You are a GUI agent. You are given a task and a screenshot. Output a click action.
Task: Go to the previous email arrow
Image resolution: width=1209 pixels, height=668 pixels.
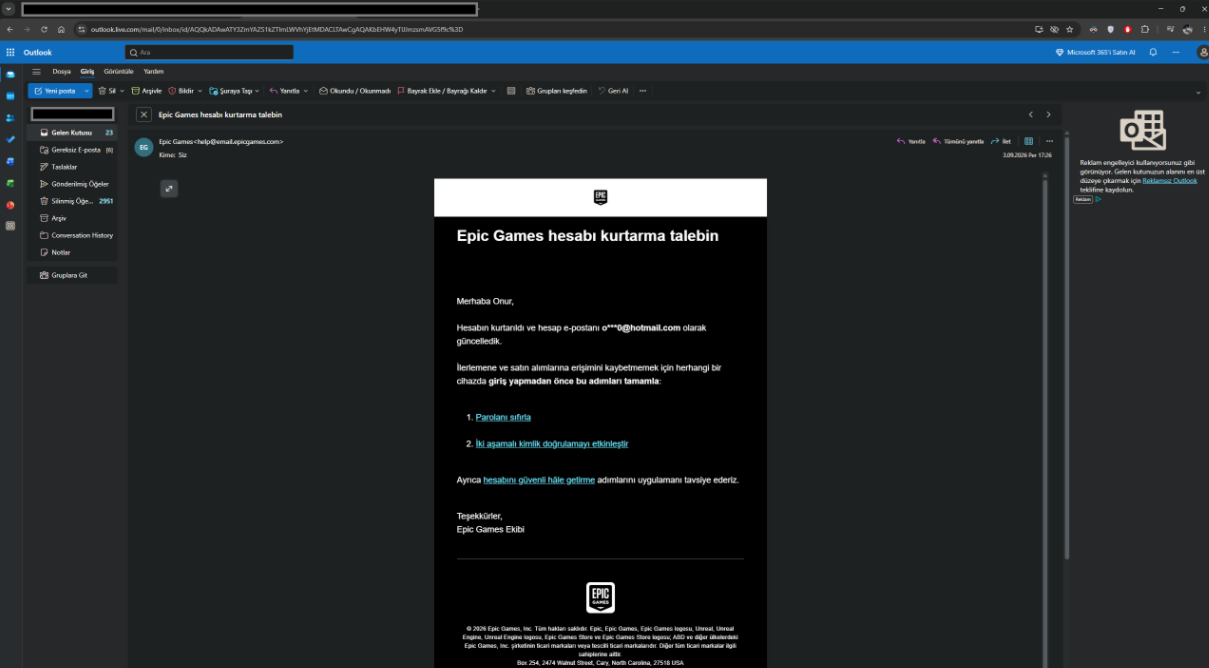1031,115
